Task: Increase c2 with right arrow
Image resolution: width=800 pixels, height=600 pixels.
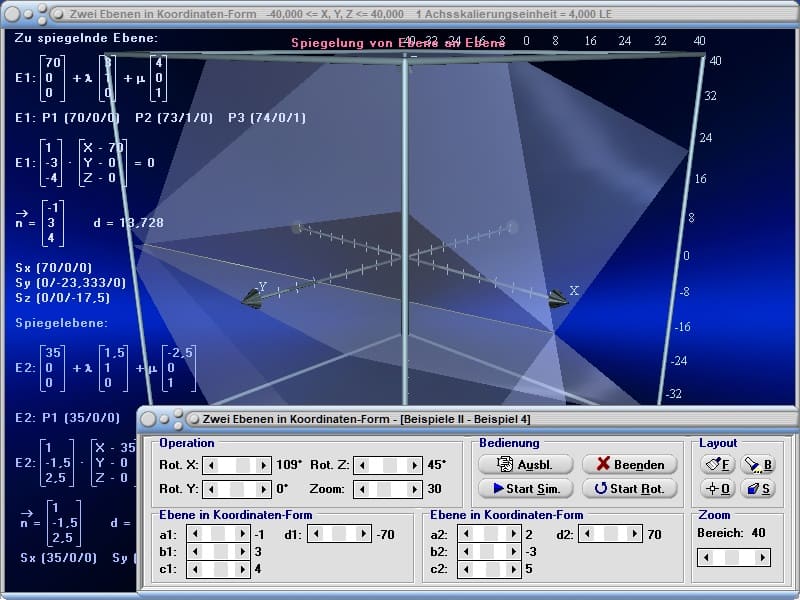Action: [514, 569]
